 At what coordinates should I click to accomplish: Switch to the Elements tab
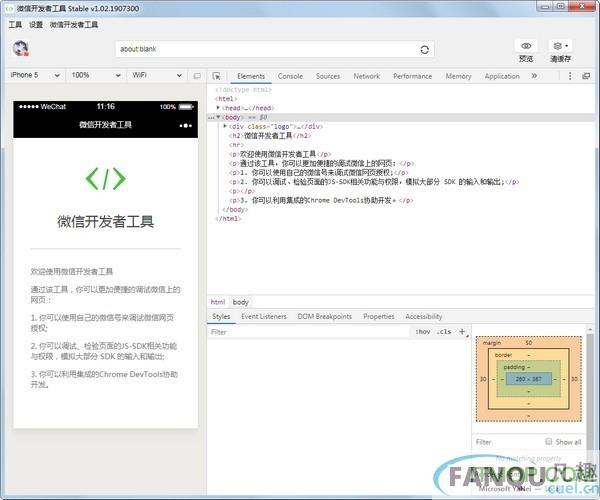pyautogui.click(x=251, y=76)
